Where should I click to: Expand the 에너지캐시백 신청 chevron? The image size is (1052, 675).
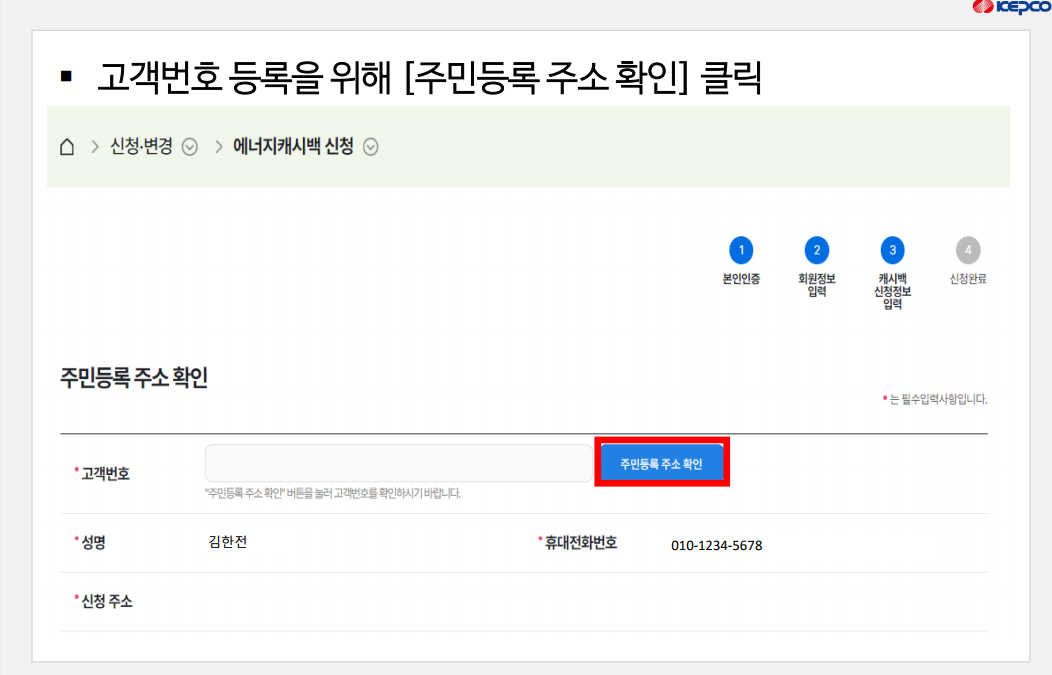(x=371, y=146)
